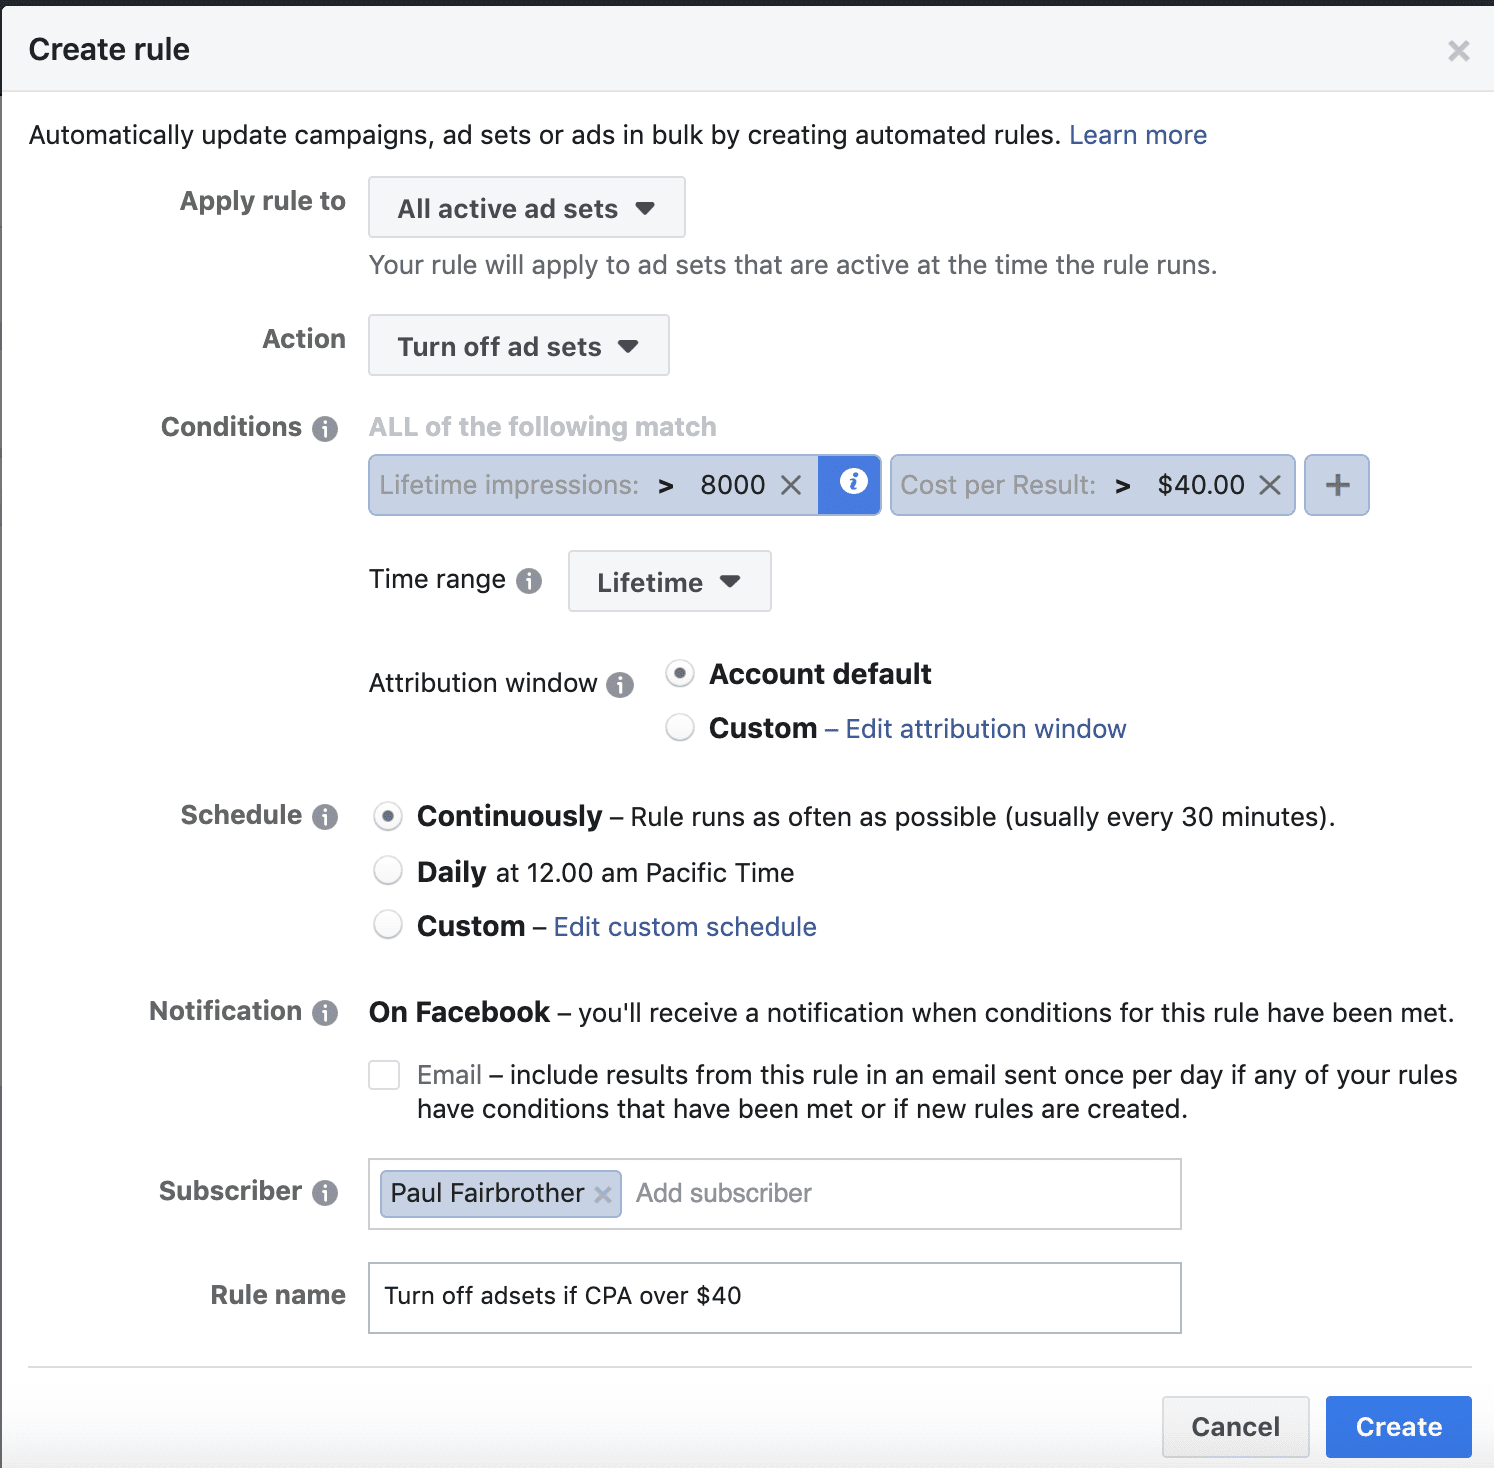Image resolution: width=1494 pixels, height=1468 pixels.
Task: Click the Schedule info icon
Action: [x=325, y=817]
